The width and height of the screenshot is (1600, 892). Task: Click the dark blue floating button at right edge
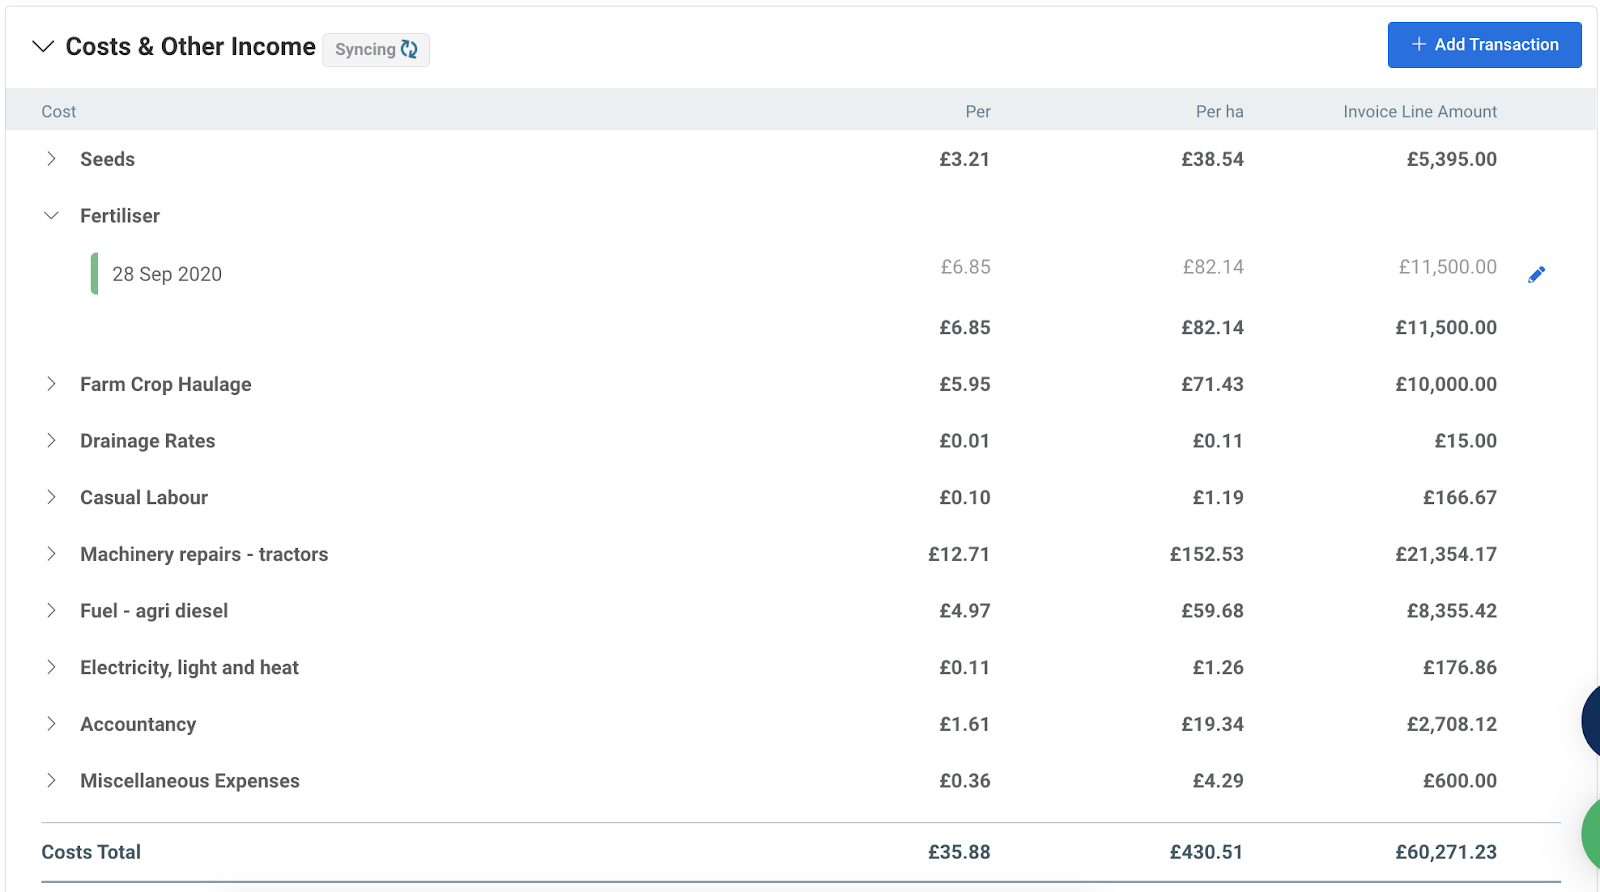click(1591, 721)
